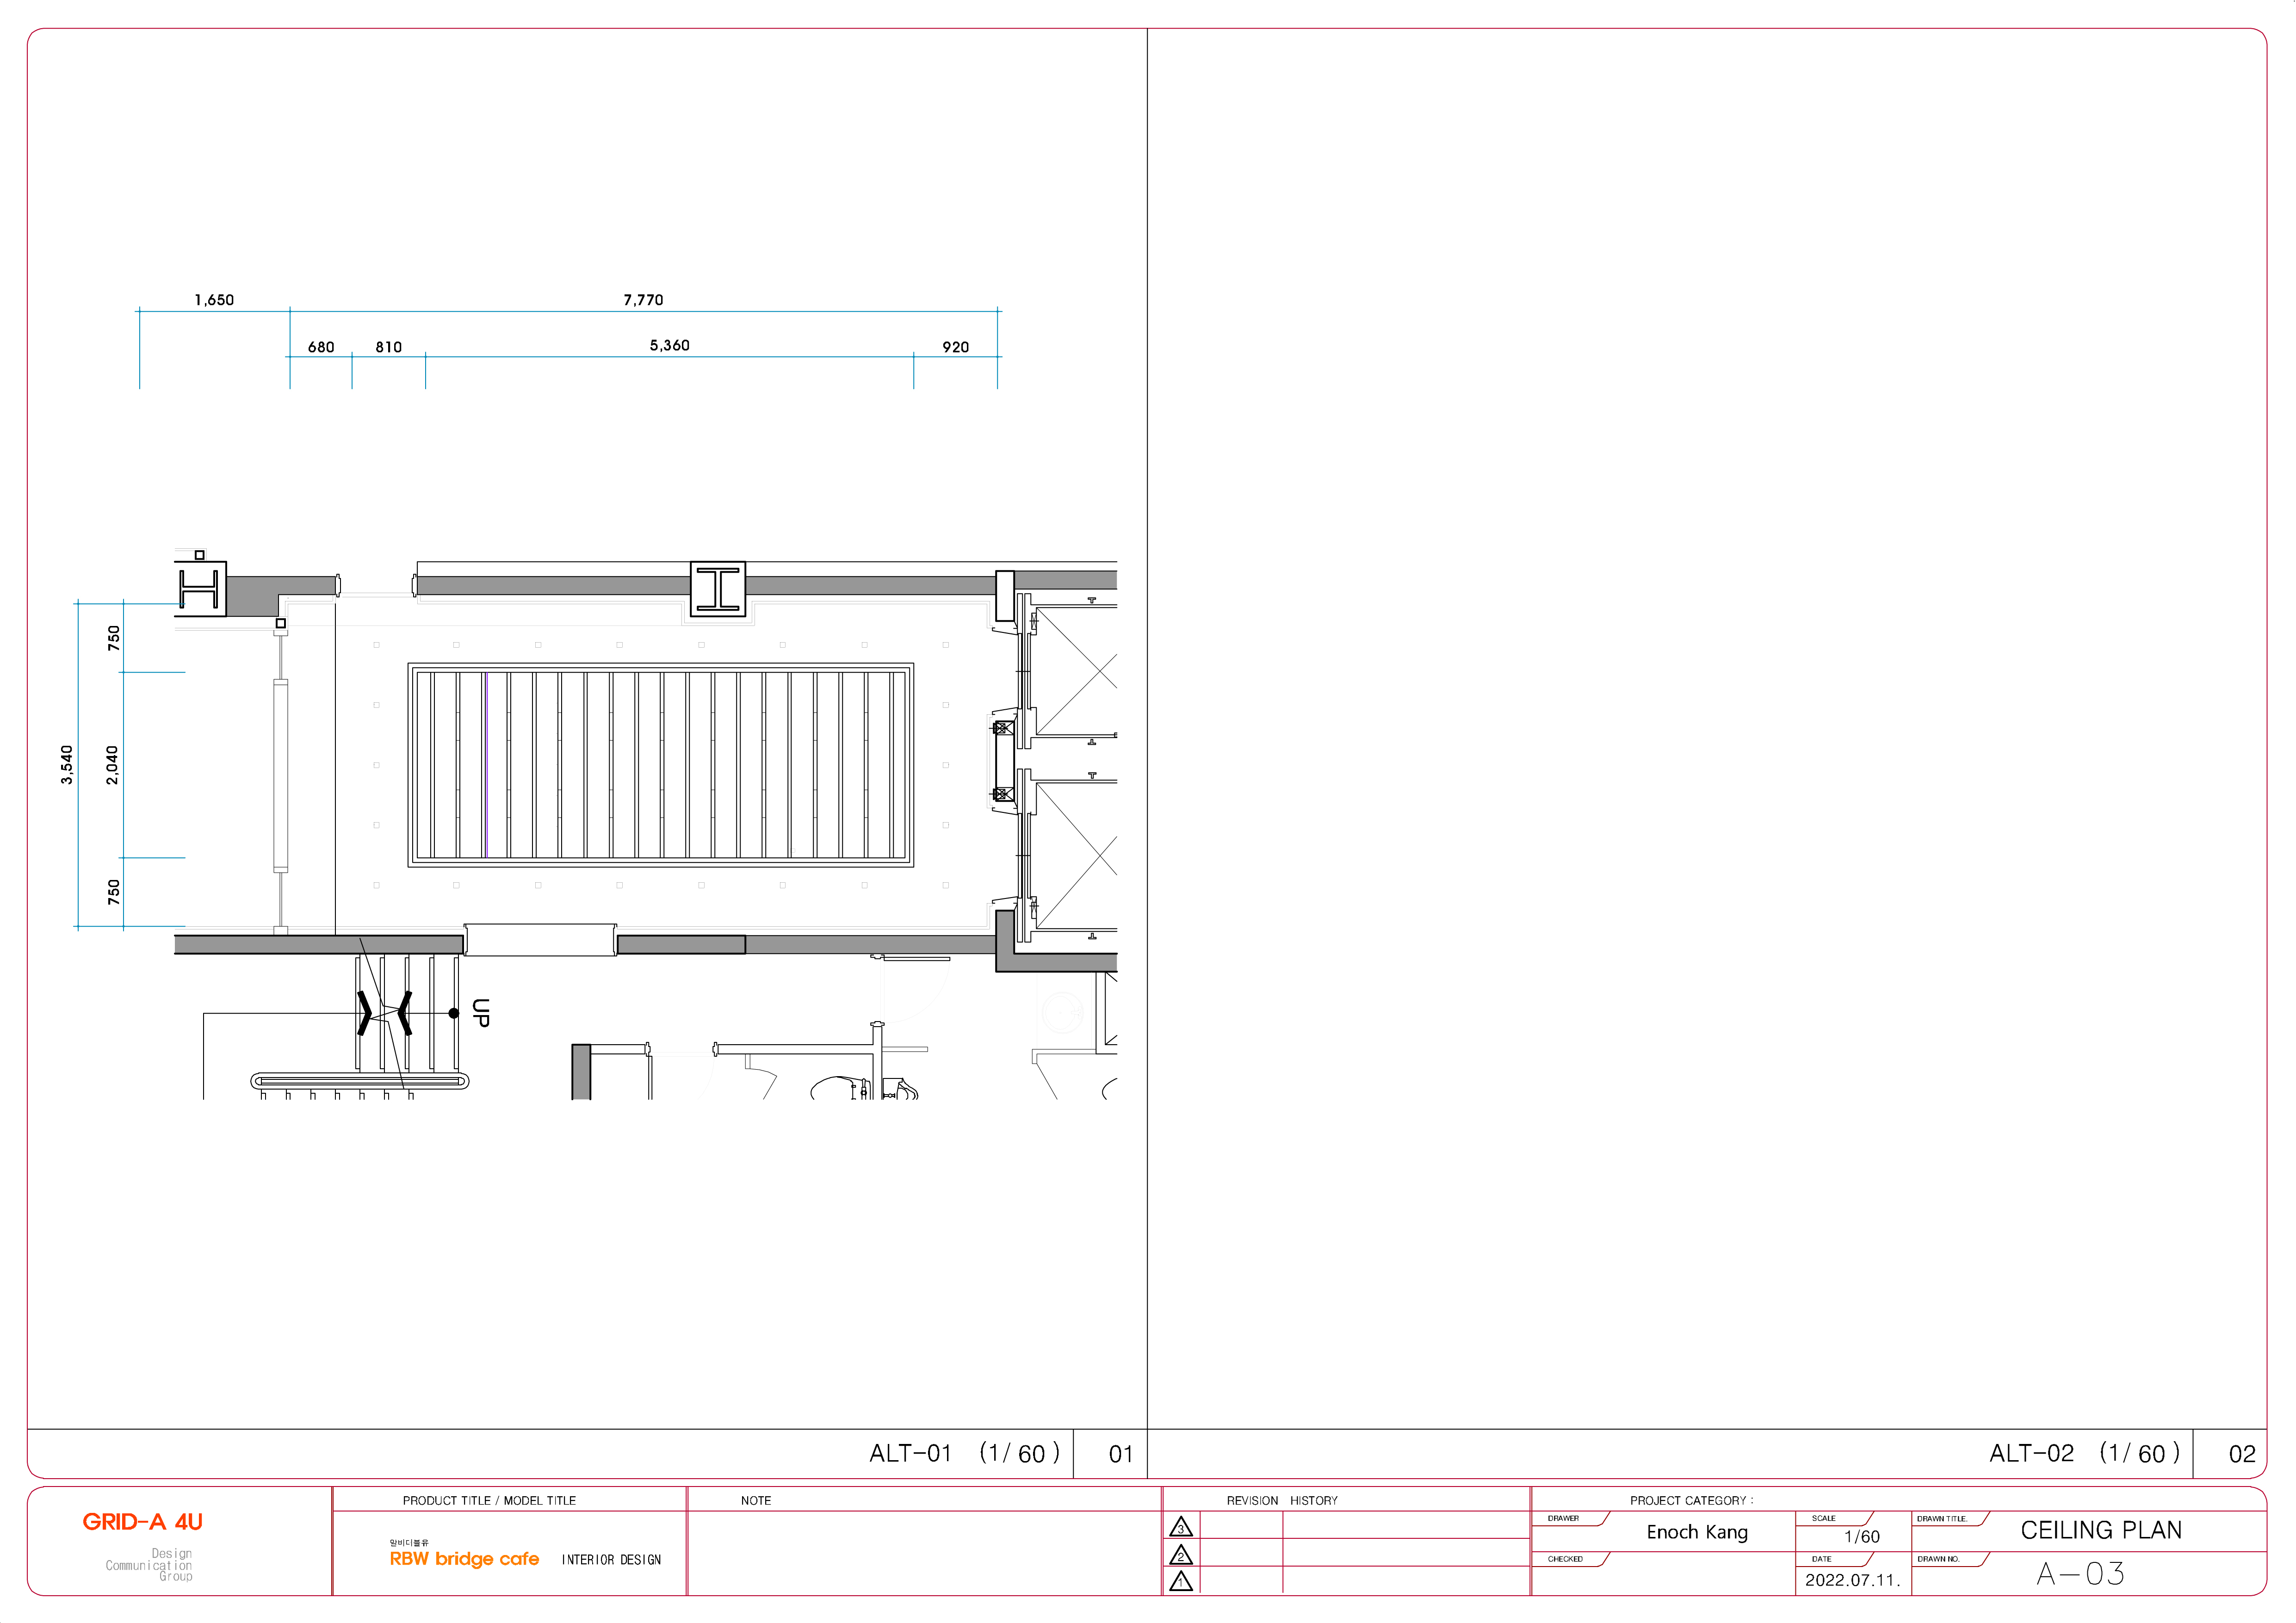Click the drawer name Enoch Kang
Viewport: 2296px width, 1623px height.
1697,1532
